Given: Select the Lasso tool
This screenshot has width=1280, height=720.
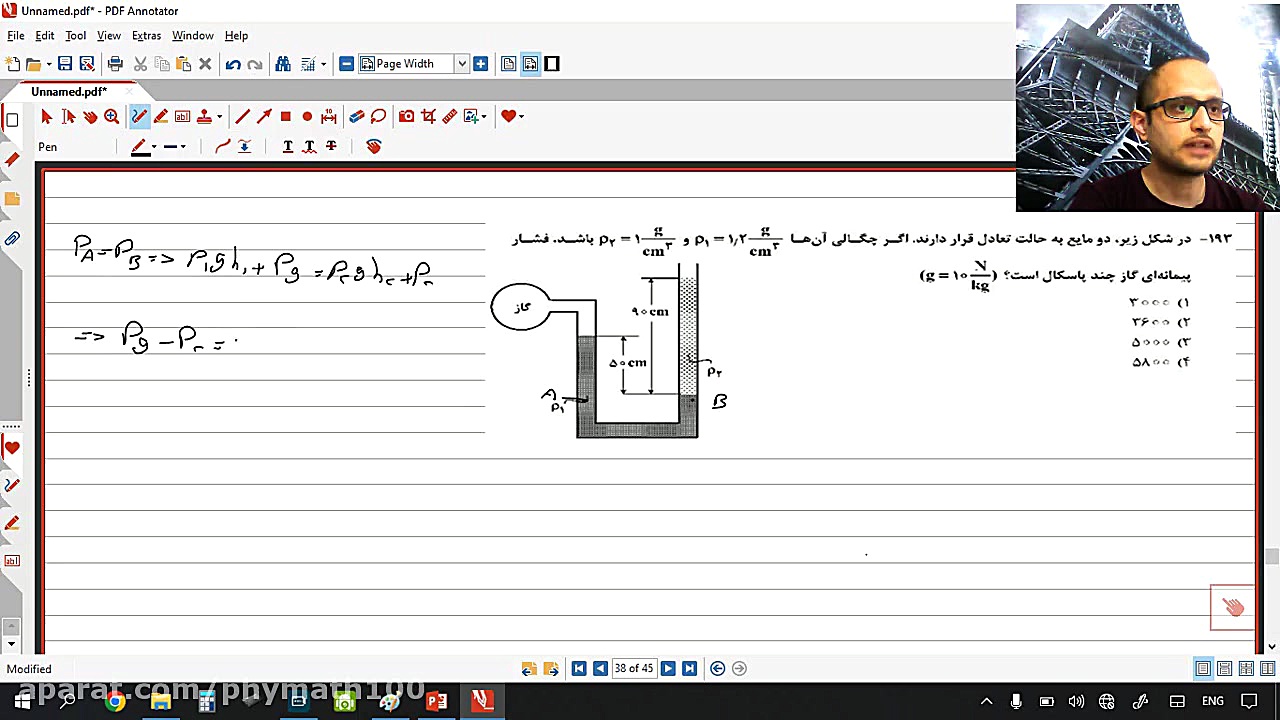Looking at the screenshot, I should point(378,117).
